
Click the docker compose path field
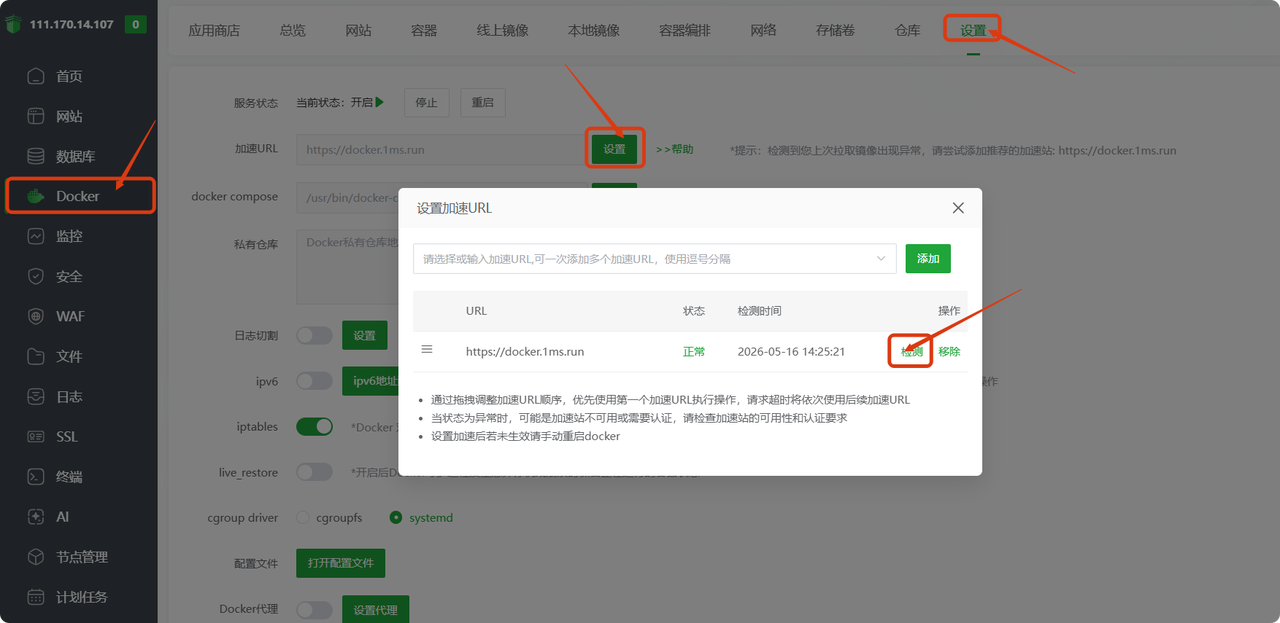[347, 197]
